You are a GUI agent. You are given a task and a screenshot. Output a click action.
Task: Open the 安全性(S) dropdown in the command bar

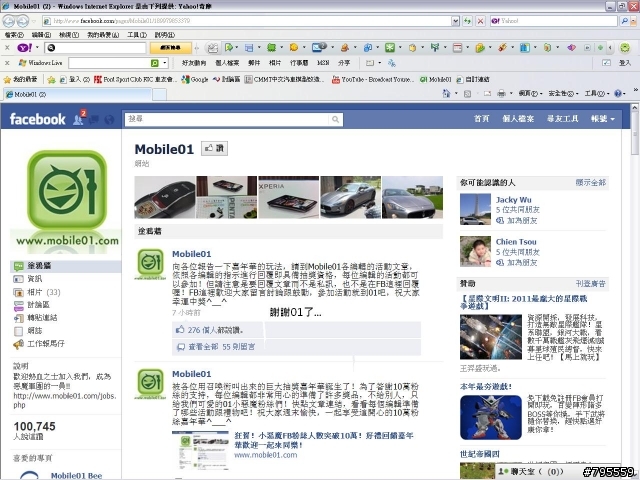(x=563, y=93)
